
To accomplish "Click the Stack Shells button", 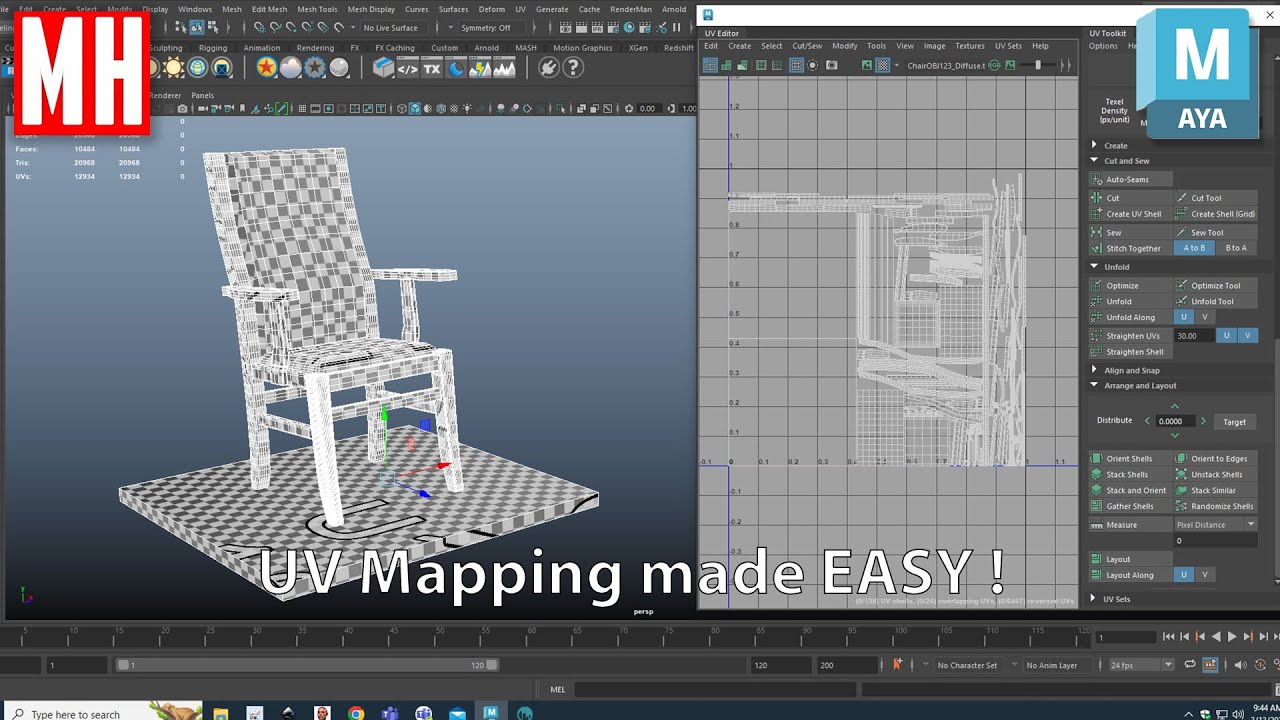I will (1129, 475).
